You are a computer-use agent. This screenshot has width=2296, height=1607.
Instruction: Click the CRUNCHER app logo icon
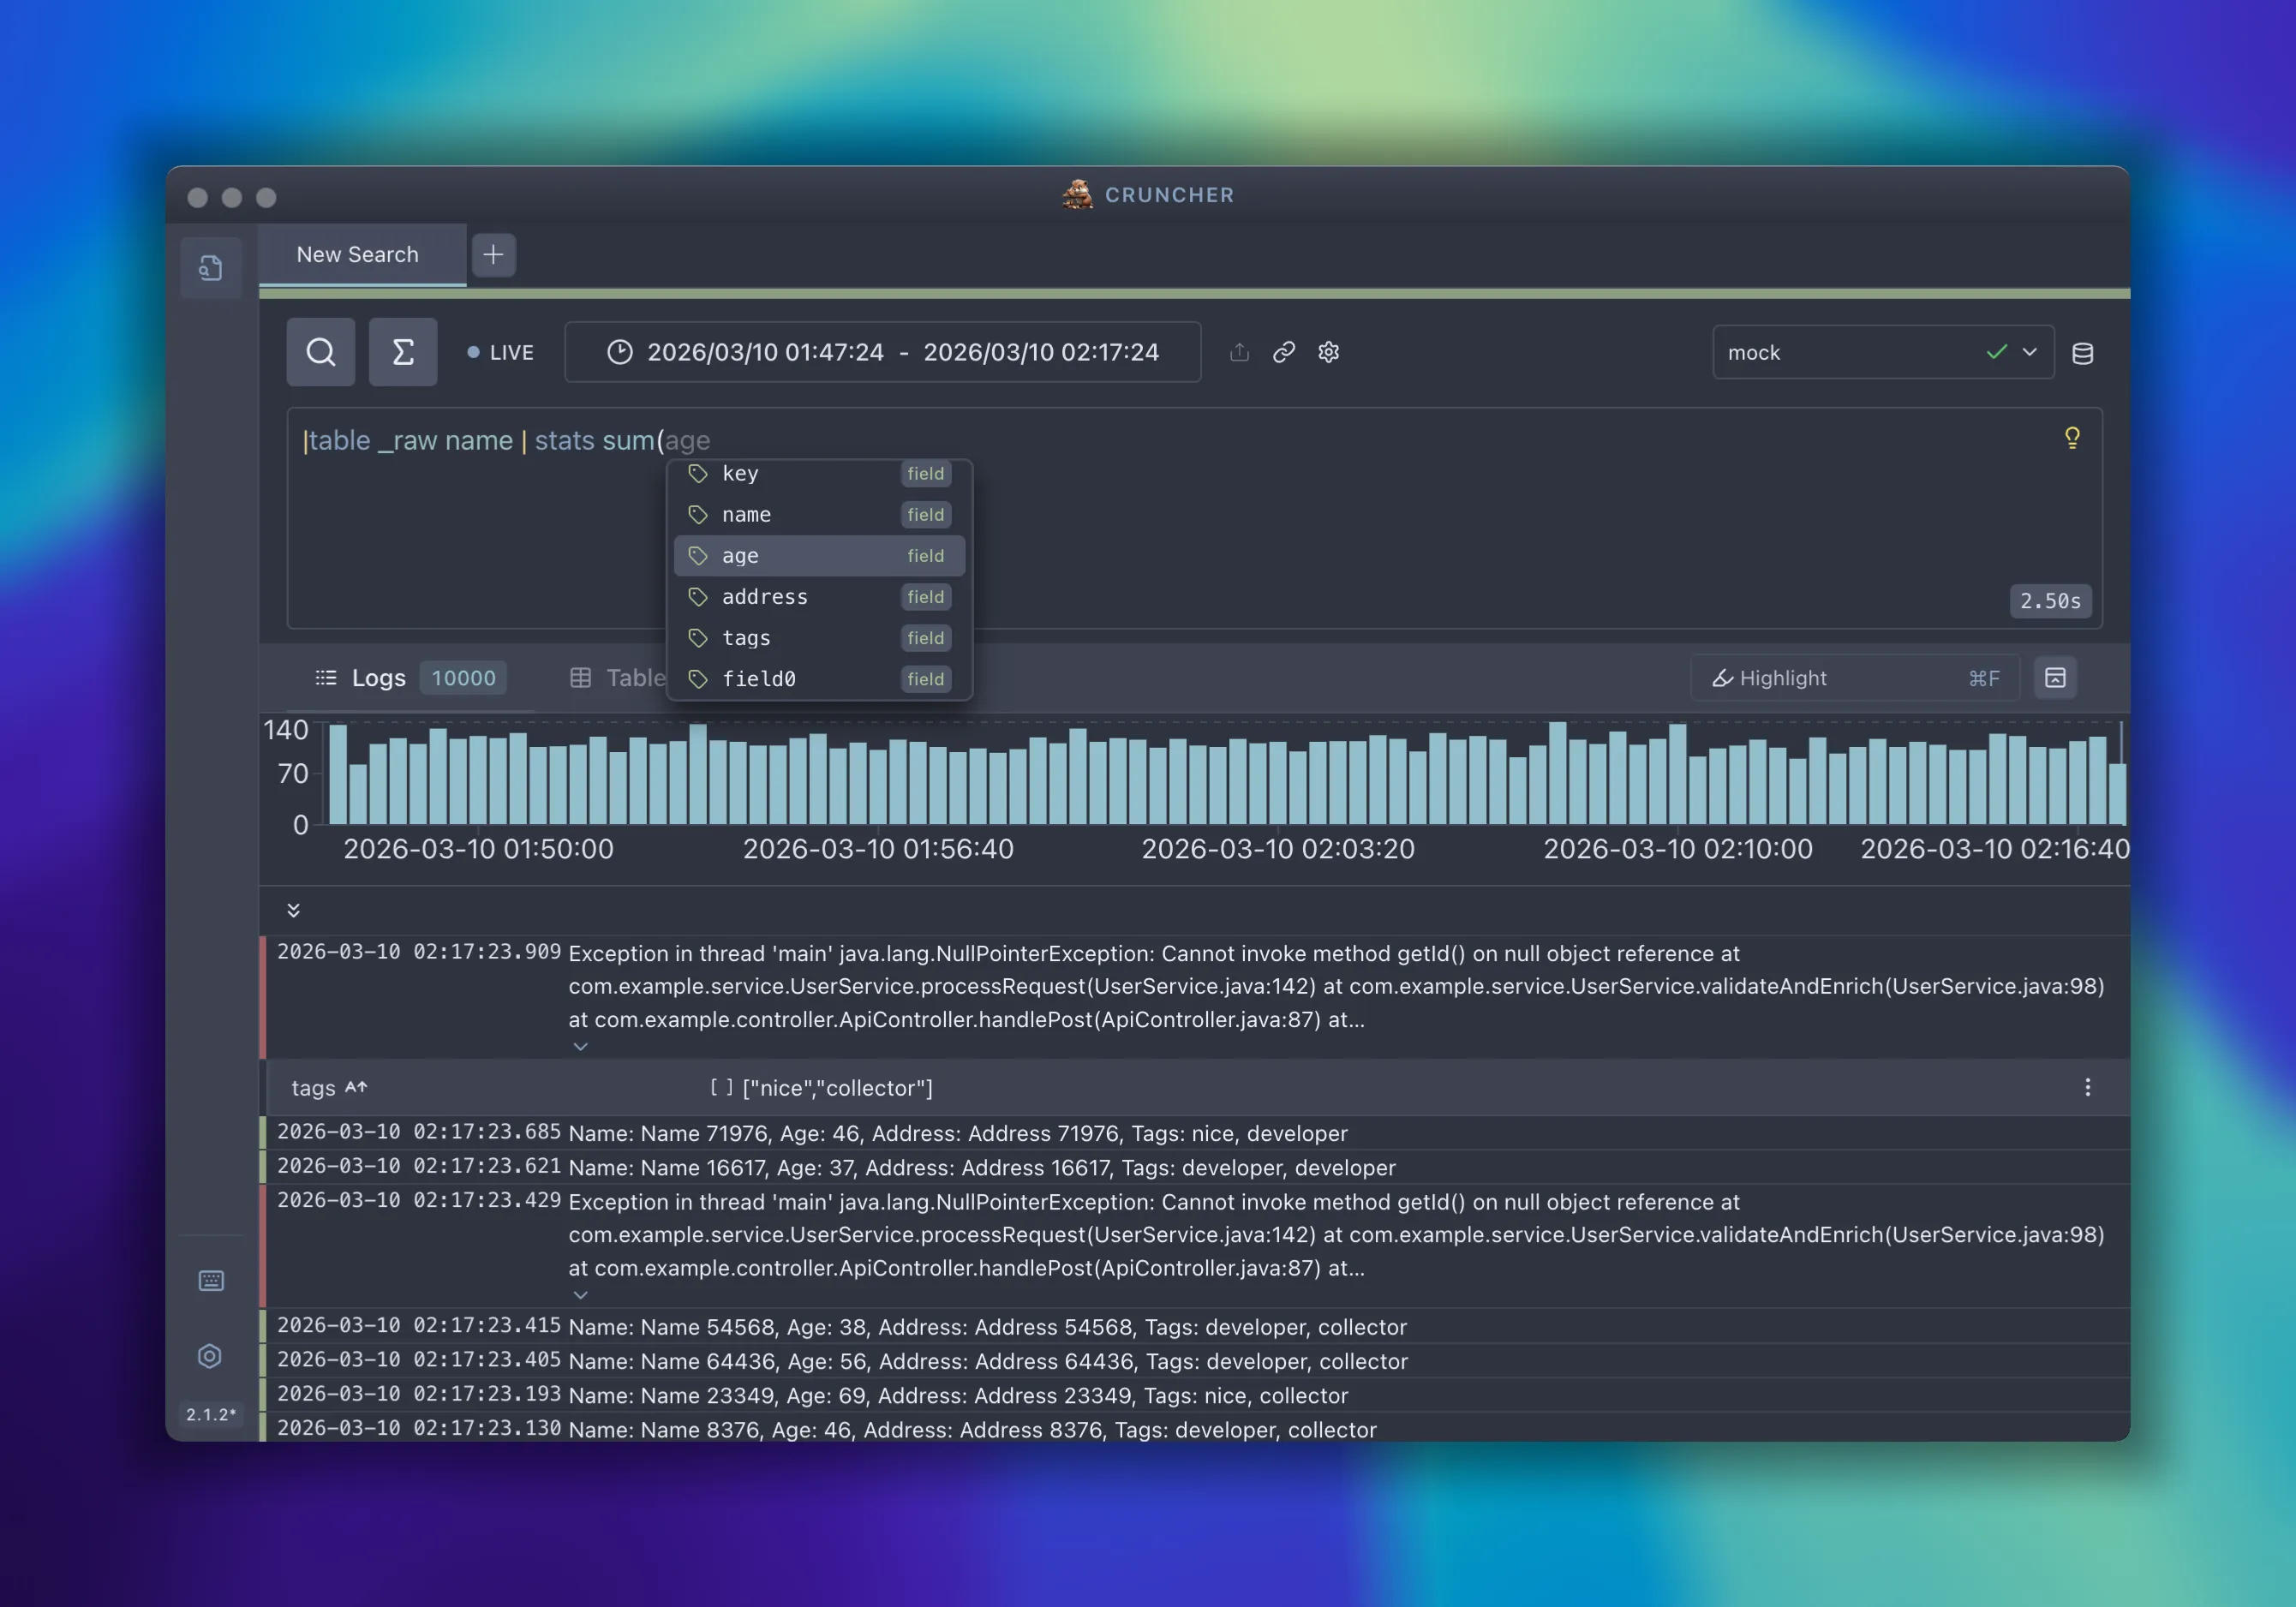pyautogui.click(x=1077, y=194)
